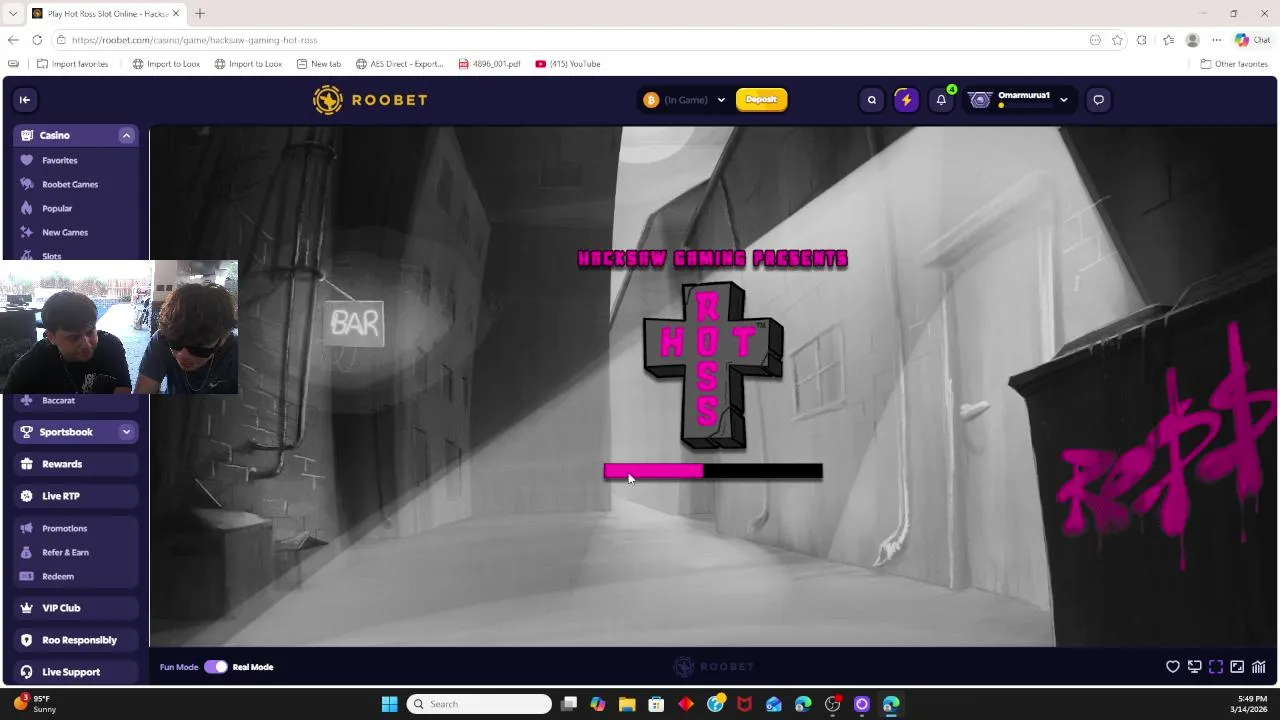
Task: Open the Import favorites bookmark
Action: 72,64
